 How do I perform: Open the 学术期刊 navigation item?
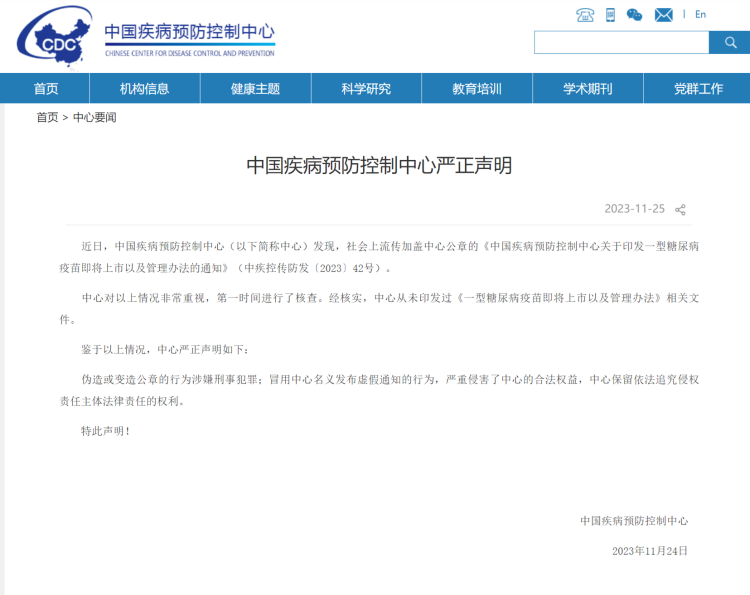(587, 89)
